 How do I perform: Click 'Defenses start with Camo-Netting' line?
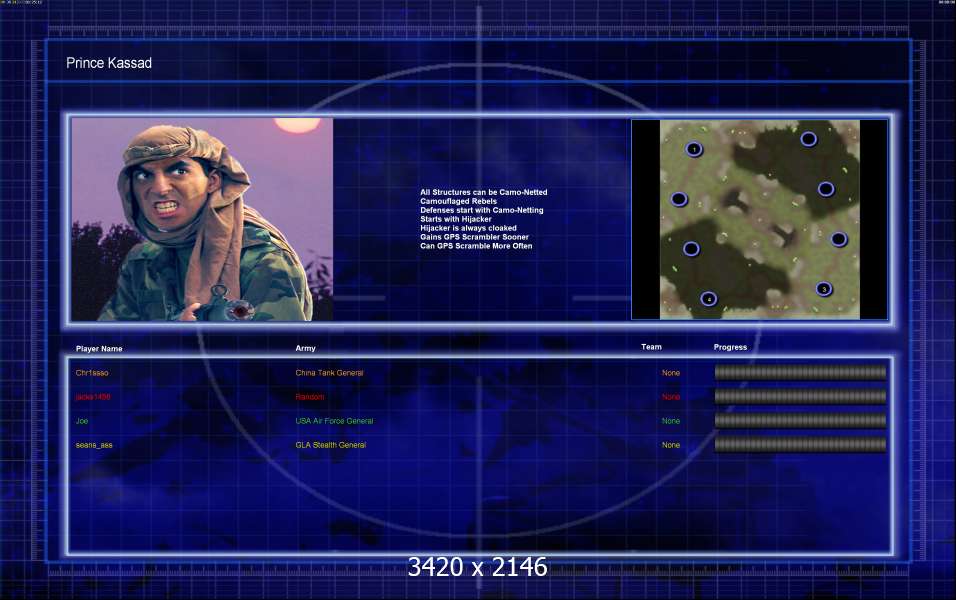pos(482,210)
